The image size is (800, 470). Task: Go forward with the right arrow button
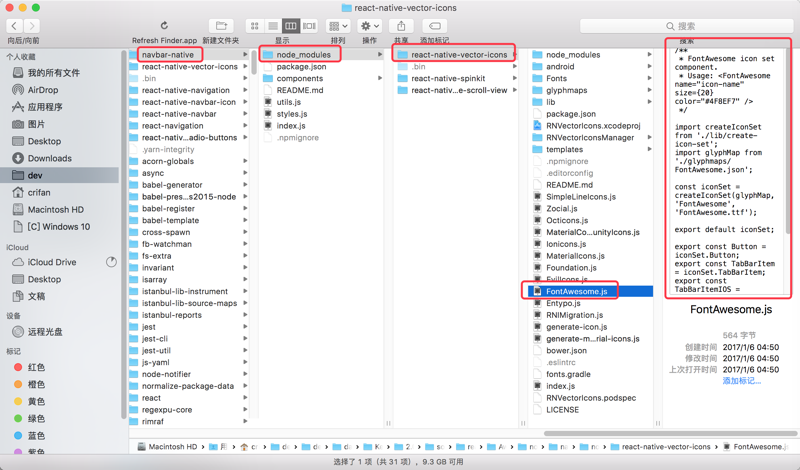coord(32,26)
